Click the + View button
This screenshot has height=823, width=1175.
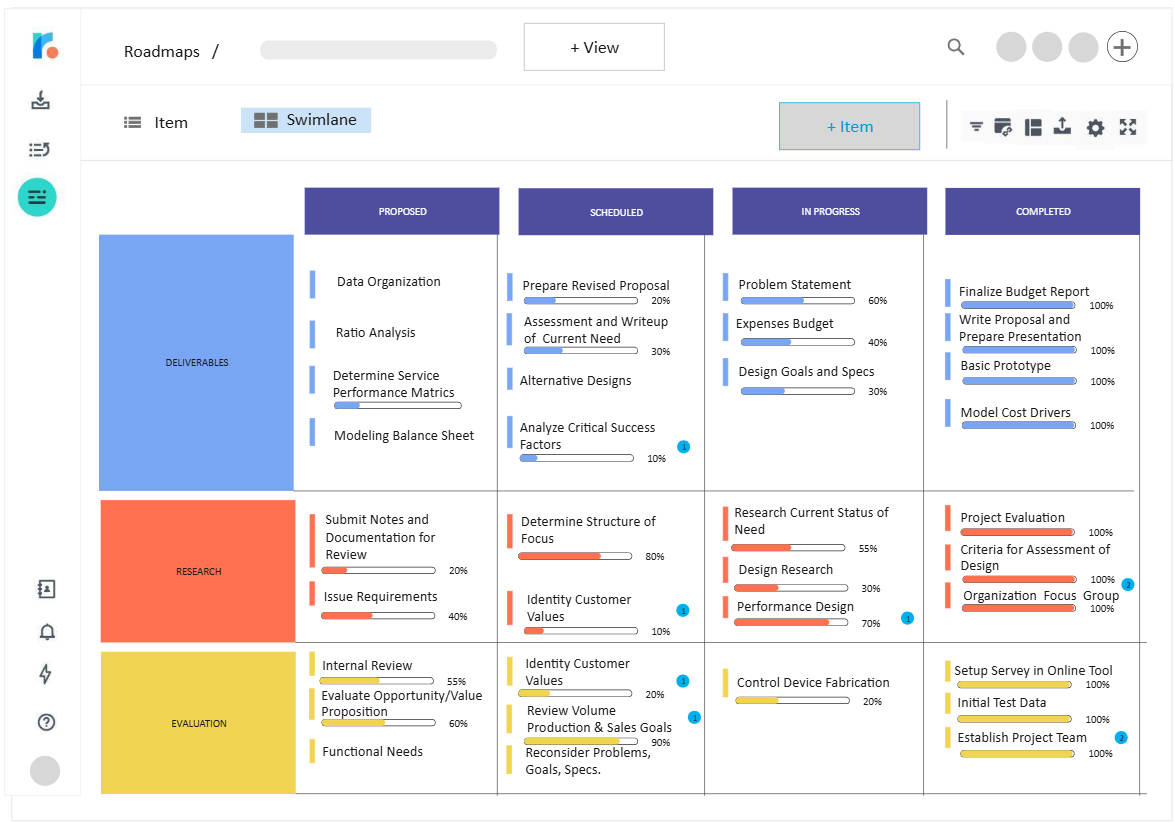click(594, 47)
